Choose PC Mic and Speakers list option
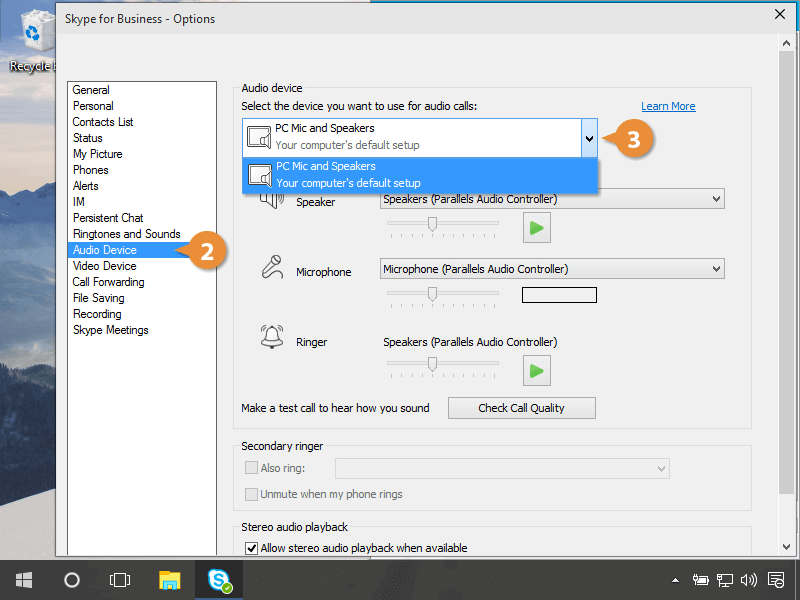Screen dimensions: 800x600 tap(420, 174)
